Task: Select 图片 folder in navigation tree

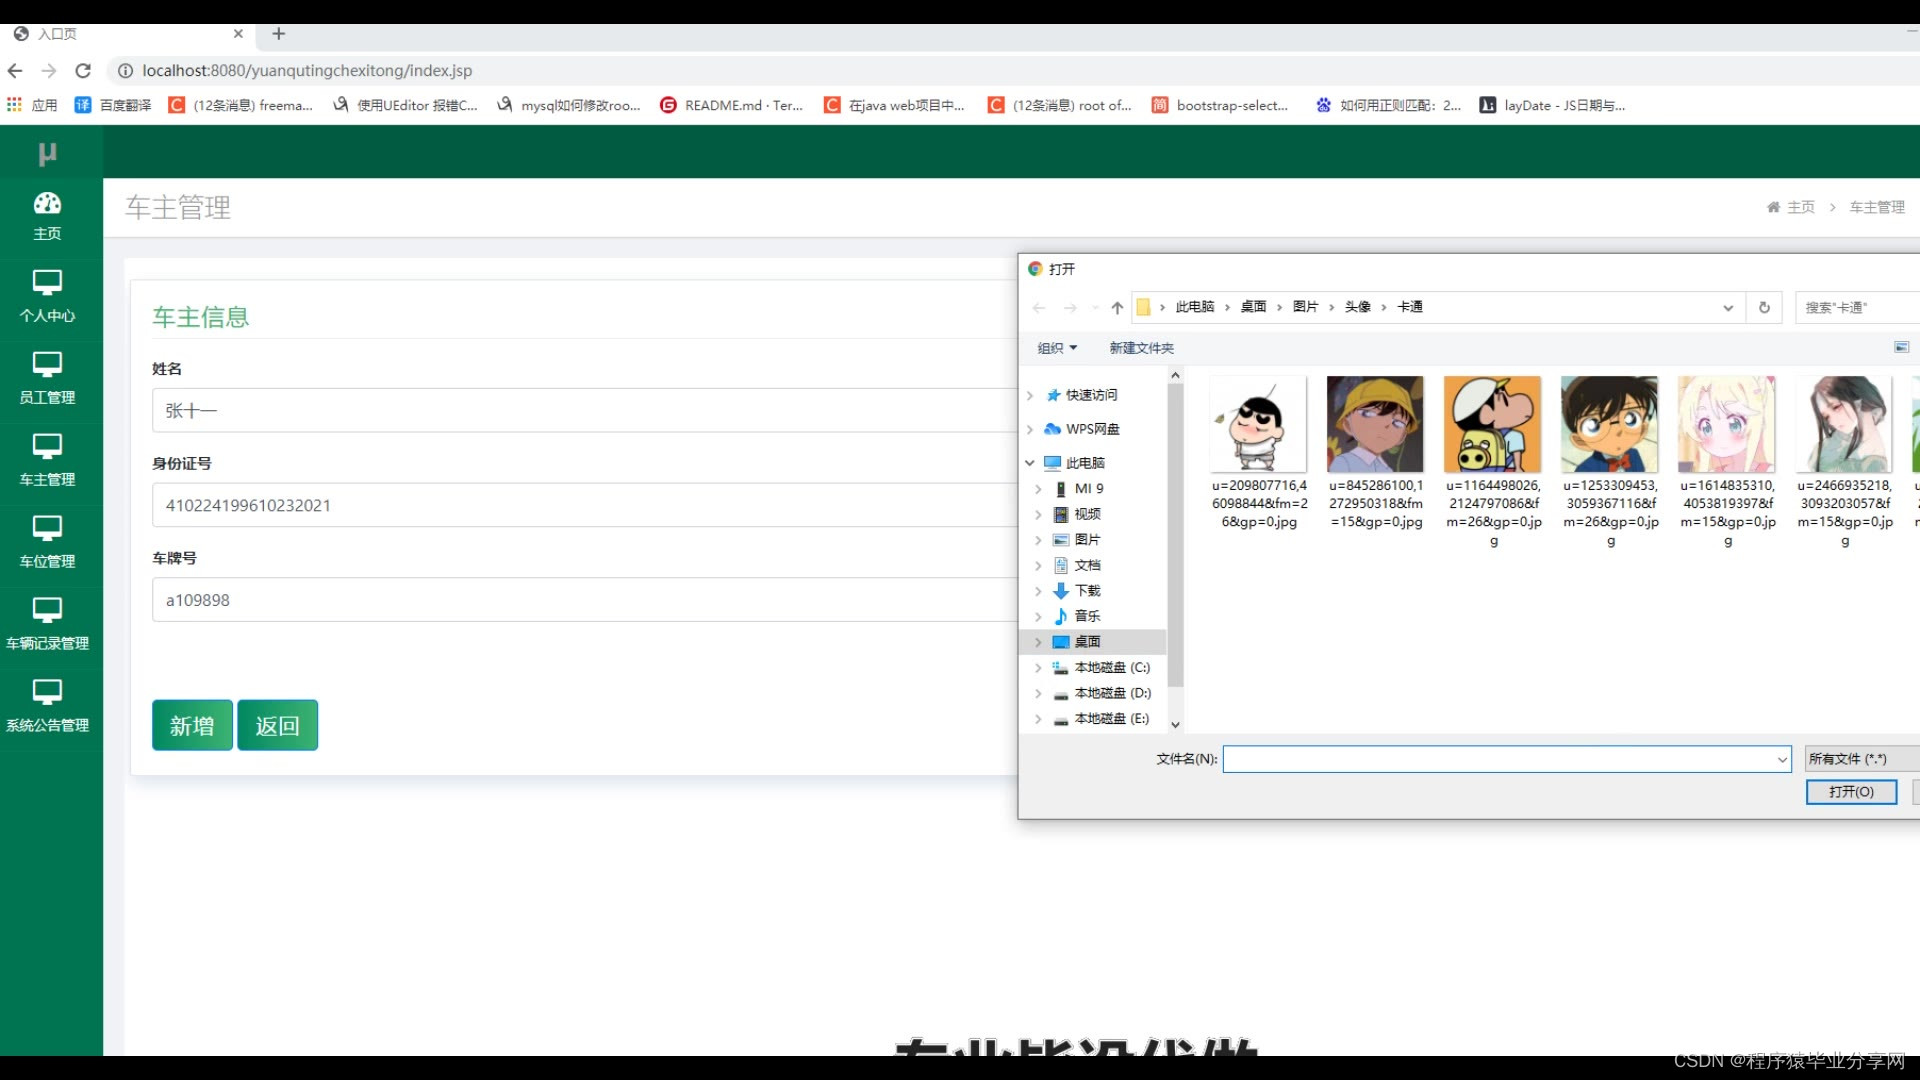Action: pos(1087,539)
